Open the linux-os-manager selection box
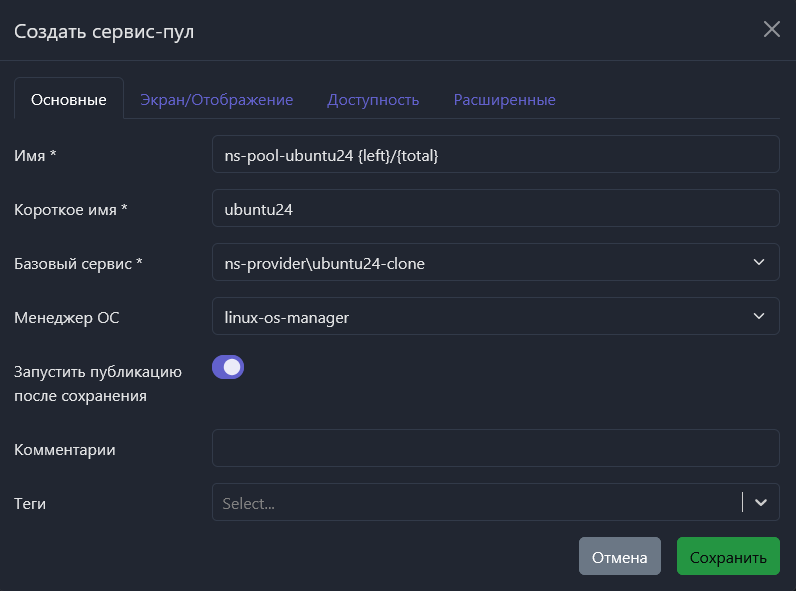The image size is (796, 591). (480, 316)
